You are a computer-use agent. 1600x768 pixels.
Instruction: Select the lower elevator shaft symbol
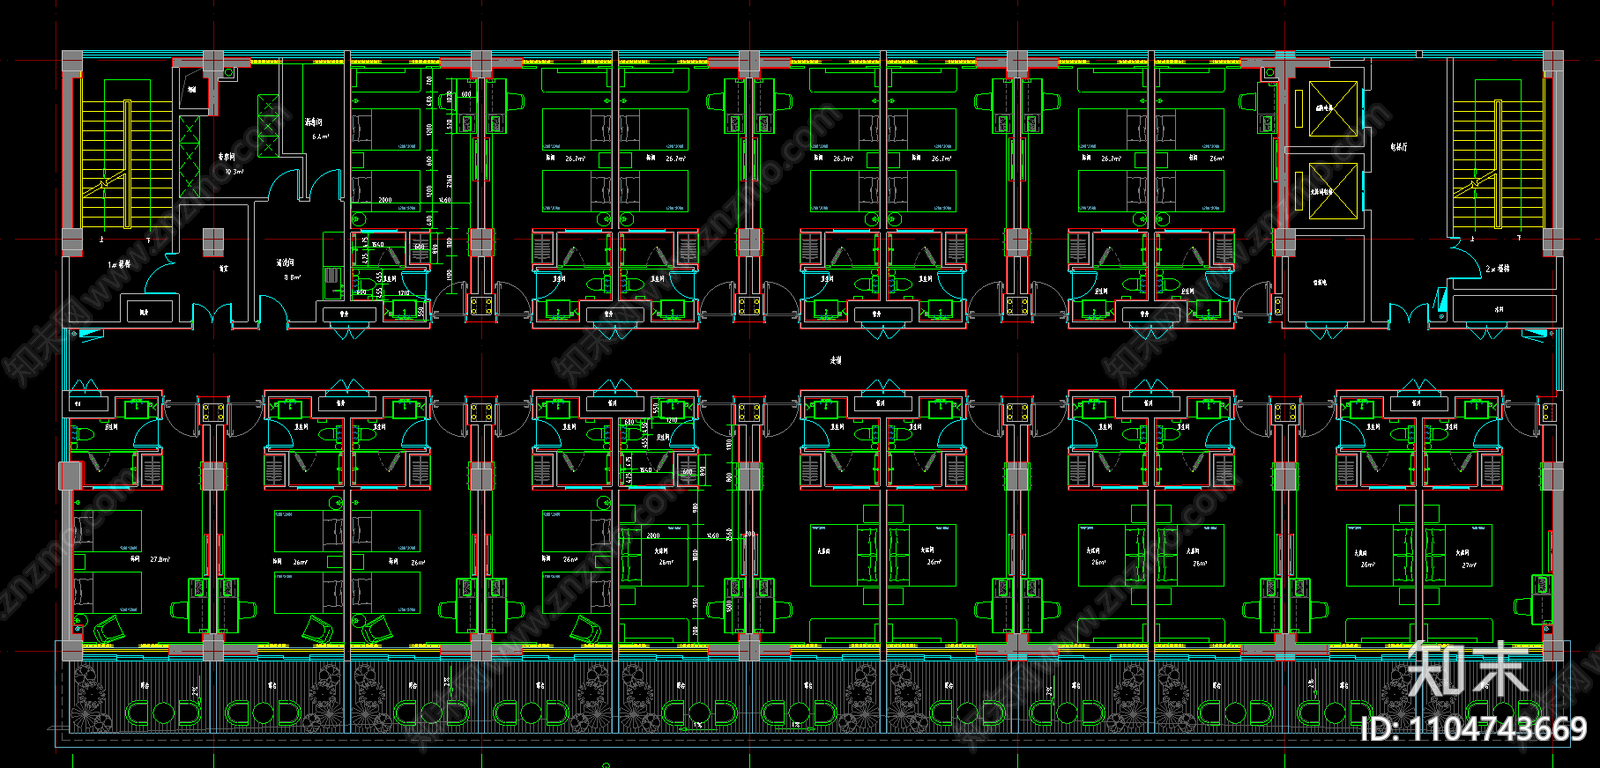point(1334,191)
